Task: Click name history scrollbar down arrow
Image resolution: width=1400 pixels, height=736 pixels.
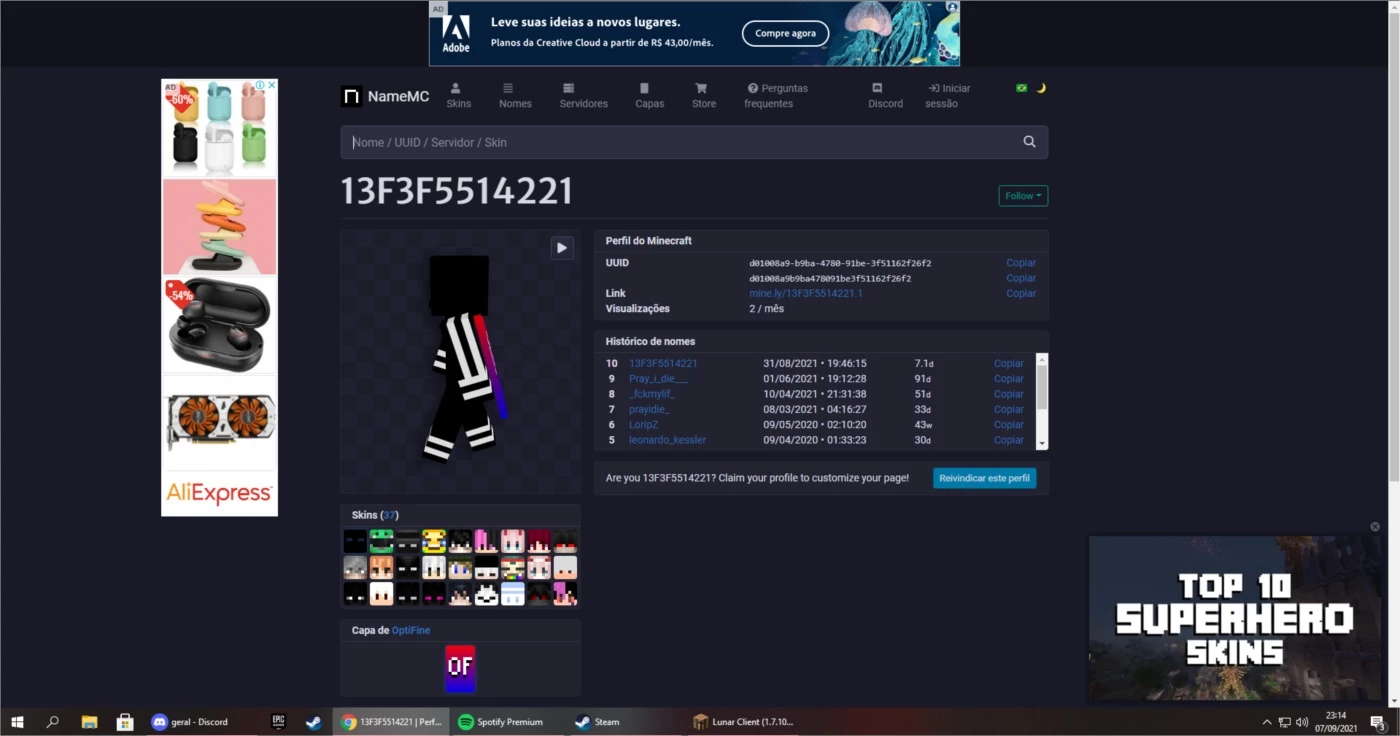Action: point(1042,443)
